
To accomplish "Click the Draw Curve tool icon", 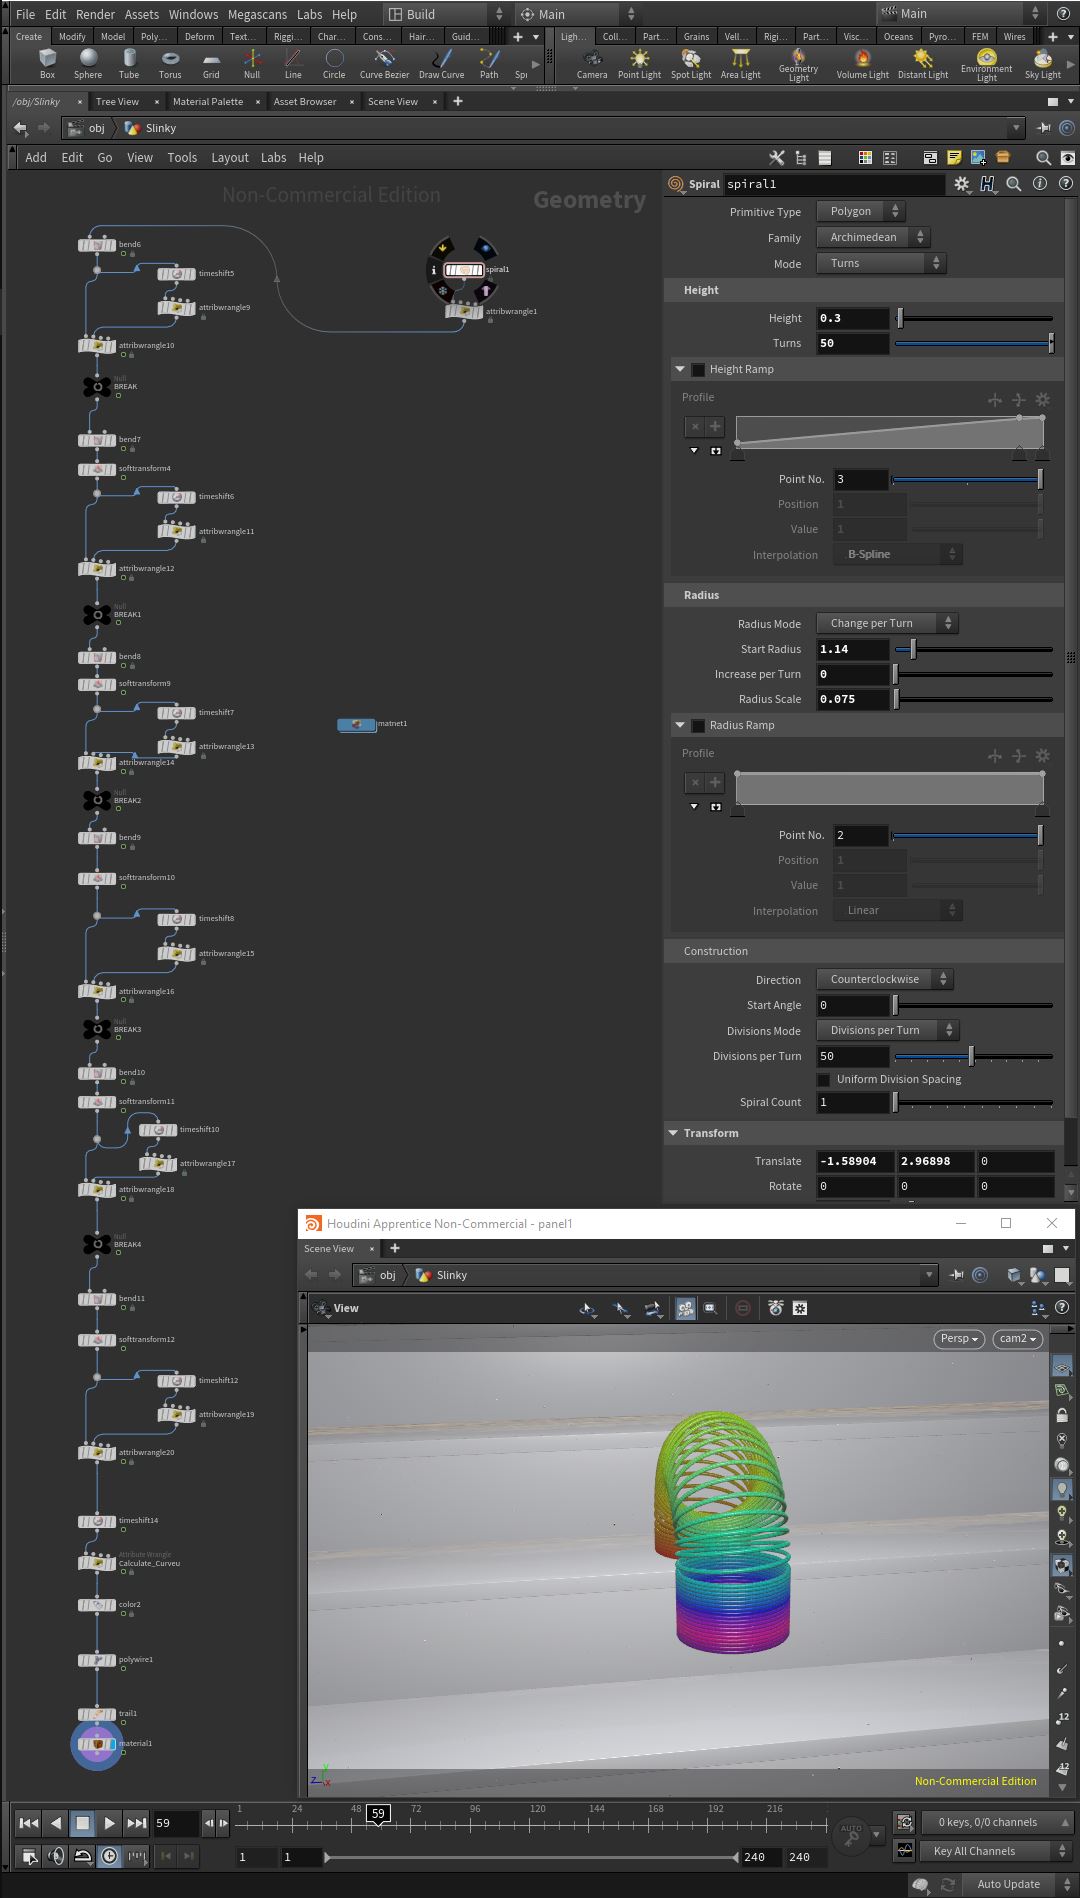I will tap(441, 63).
